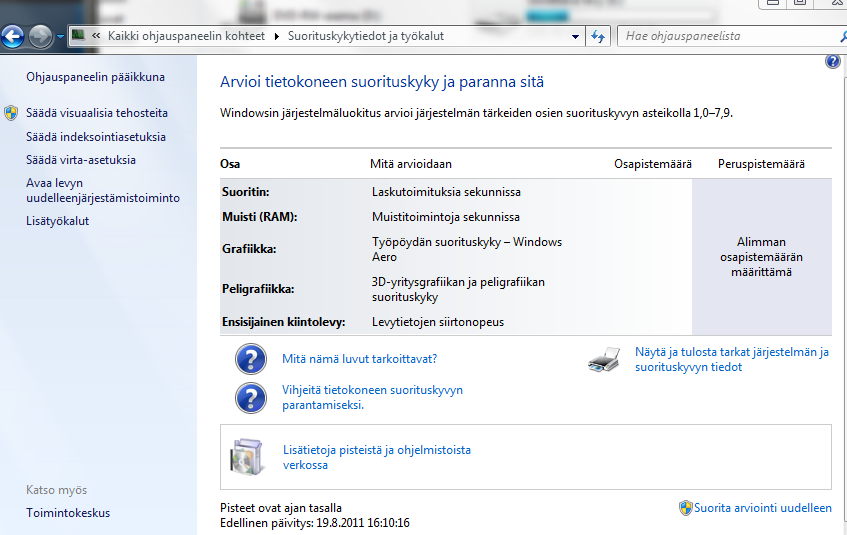The width and height of the screenshot is (847, 535).
Task: Open recent pages dropdown beside Forward arrow
Action: (x=60, y=37)
